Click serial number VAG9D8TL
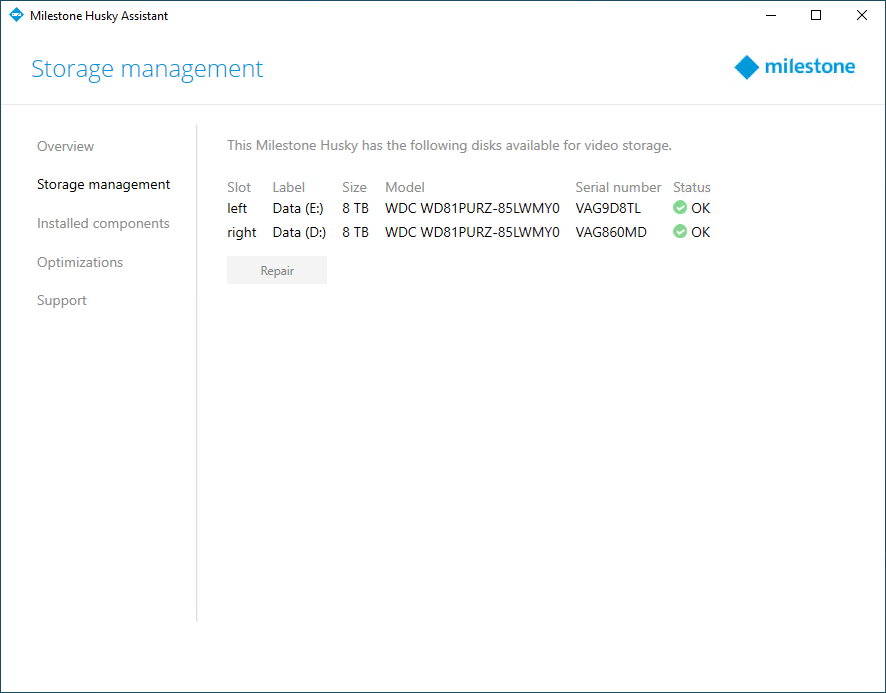Screen dimensions: 886x693 click(x=608, y=208)
